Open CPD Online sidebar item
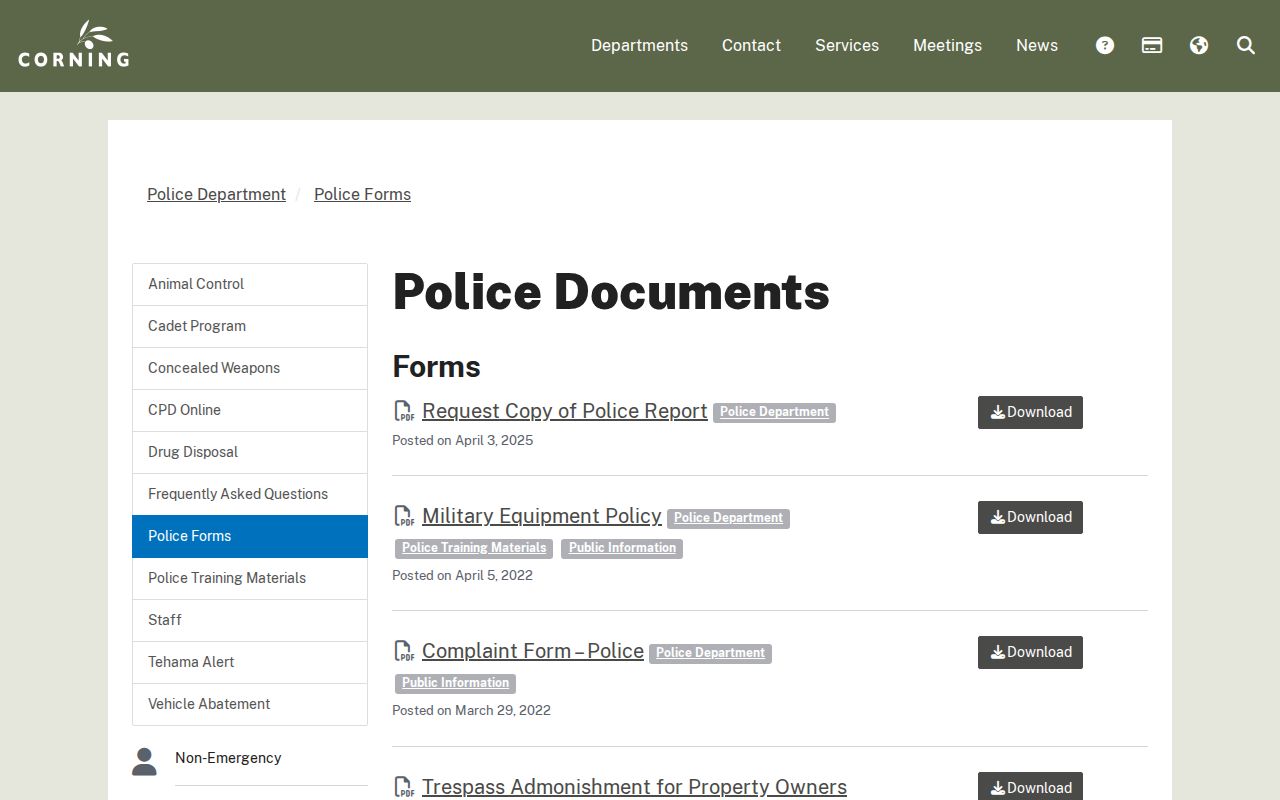Screen dimensions: 1280x800 pyautogui.click(x=250, y=410)
